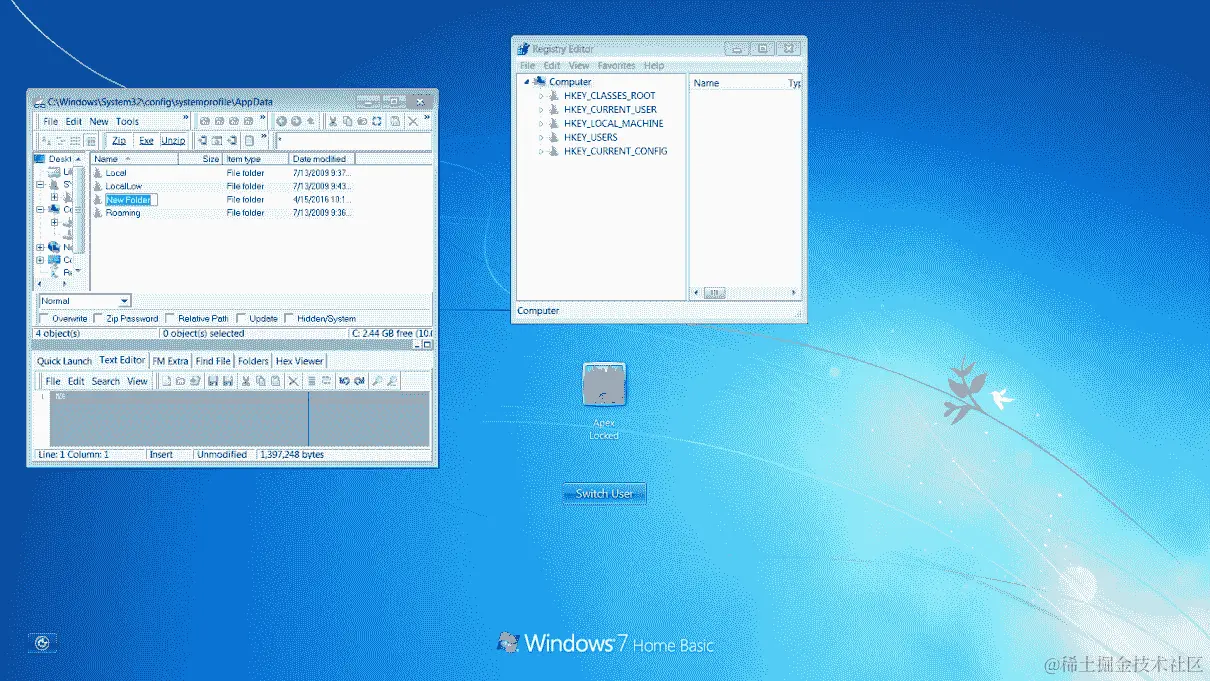The width and height of the screenshot is (1210, 681).
Task: Tick the Update checkbox
Action: click(242, 319)
